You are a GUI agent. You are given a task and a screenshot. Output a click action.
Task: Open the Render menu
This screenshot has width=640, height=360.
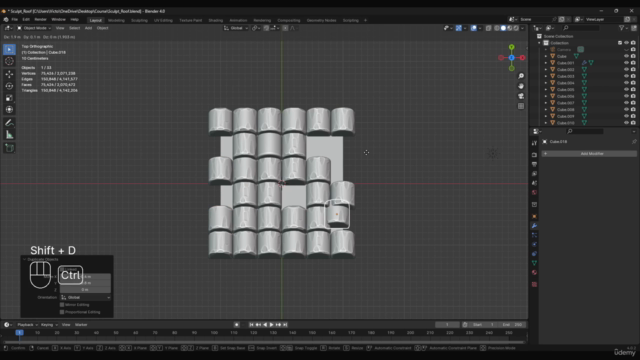point(40,20)
